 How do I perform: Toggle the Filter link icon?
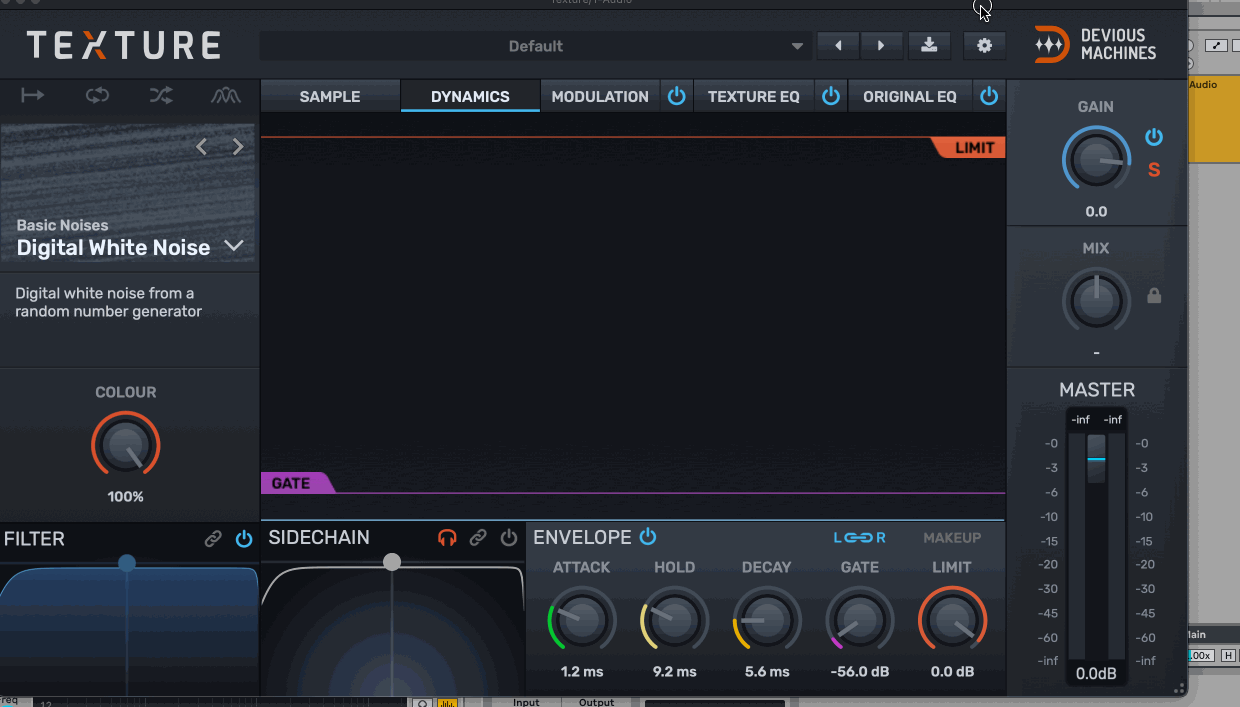pos(213,539)
